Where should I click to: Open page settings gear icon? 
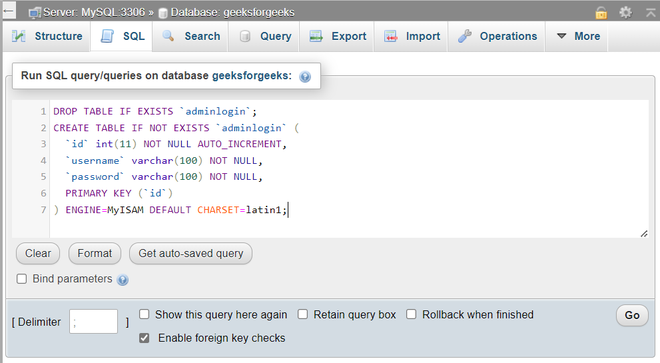pyautogui.click(x=625, y=12)
